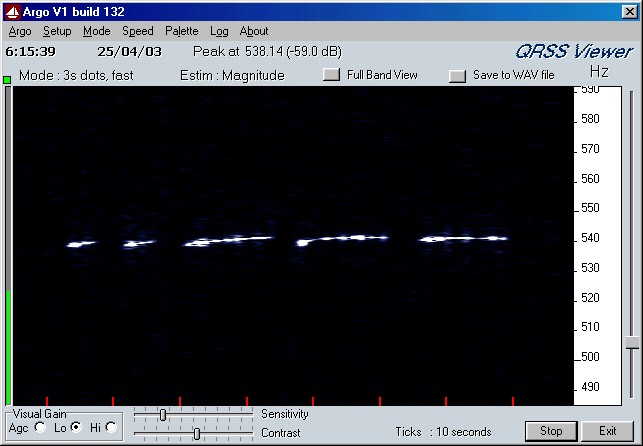The width and height of the screenshot is (643, 446).
Task: Click the QRSS Viewer logo text
Action: pos(574,52)
